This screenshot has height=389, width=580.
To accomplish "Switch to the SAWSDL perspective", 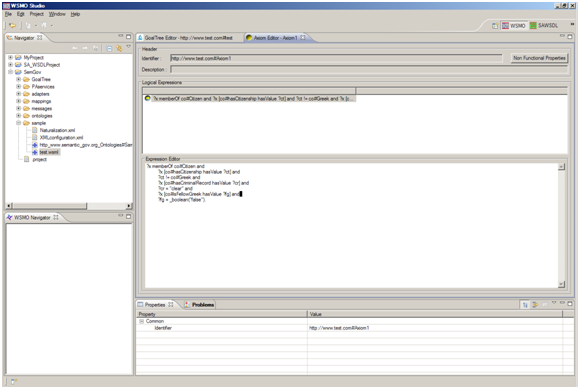I will (x=544, y=26).
